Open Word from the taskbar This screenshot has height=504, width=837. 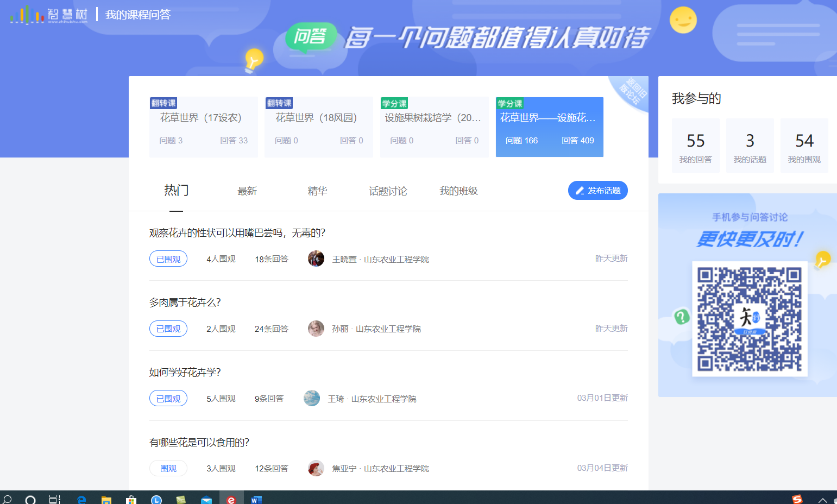[256, 498]
